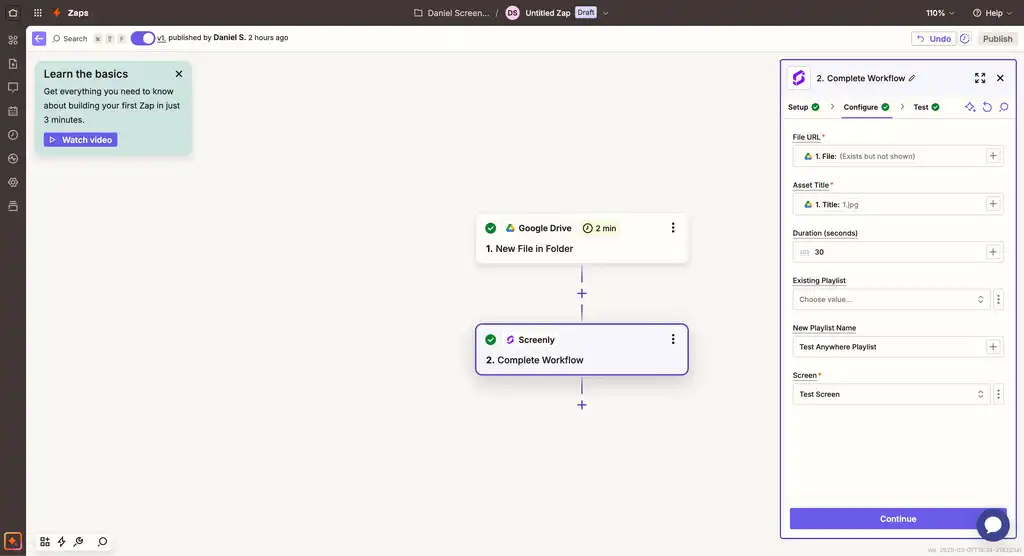Screen dimensions: 1024x556
Task: Click the magnifier in bottom toolbar
Action: 103,542
